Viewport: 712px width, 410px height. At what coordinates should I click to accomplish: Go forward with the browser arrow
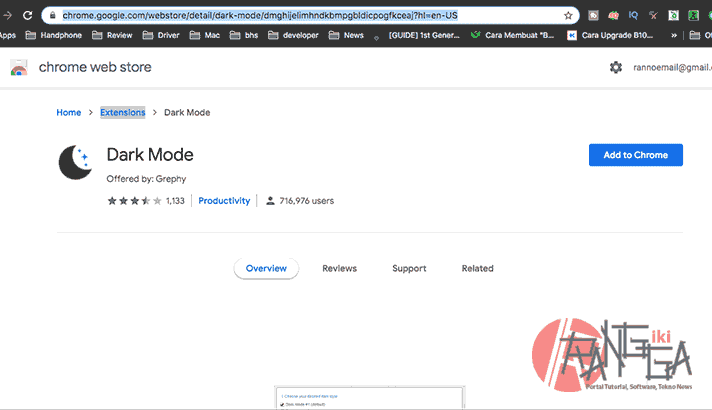(x=7, y=15)
